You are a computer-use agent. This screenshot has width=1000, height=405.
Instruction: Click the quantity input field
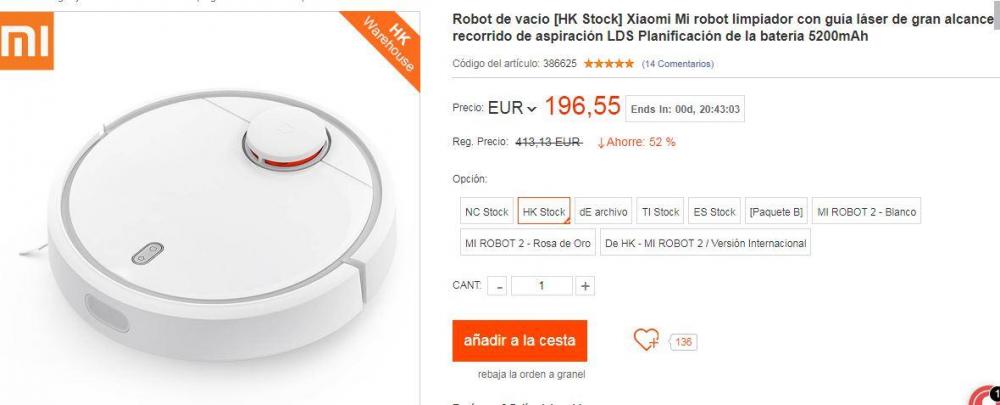[541, 286]
